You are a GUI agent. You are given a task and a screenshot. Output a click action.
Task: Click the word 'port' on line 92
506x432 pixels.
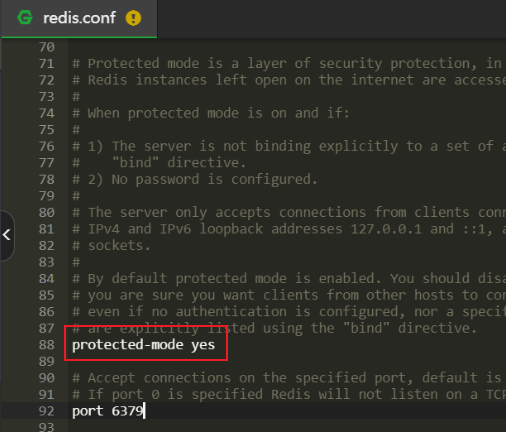coord(88,412)
